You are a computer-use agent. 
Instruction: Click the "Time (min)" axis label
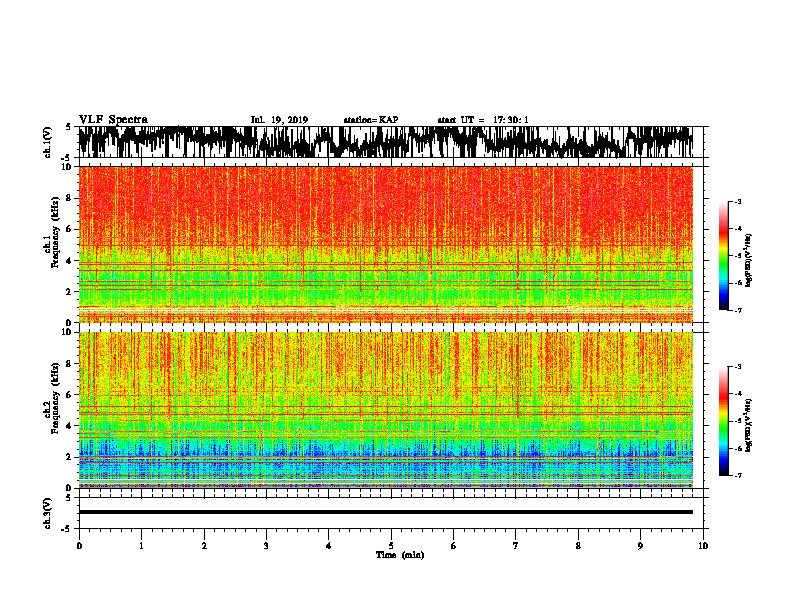(400, 555)
